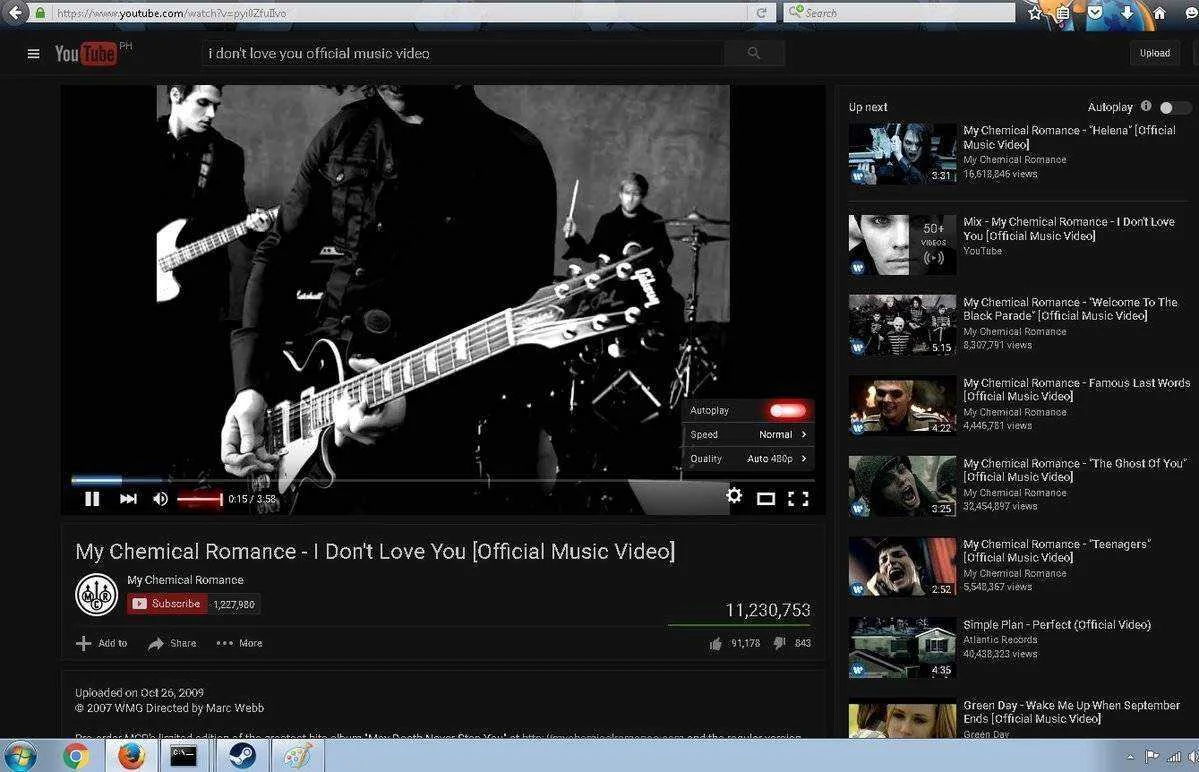The height and width of the screenshot is (772, 1199).
Task: Open Chrome from the taskbar
Action: tap(76, 757)
